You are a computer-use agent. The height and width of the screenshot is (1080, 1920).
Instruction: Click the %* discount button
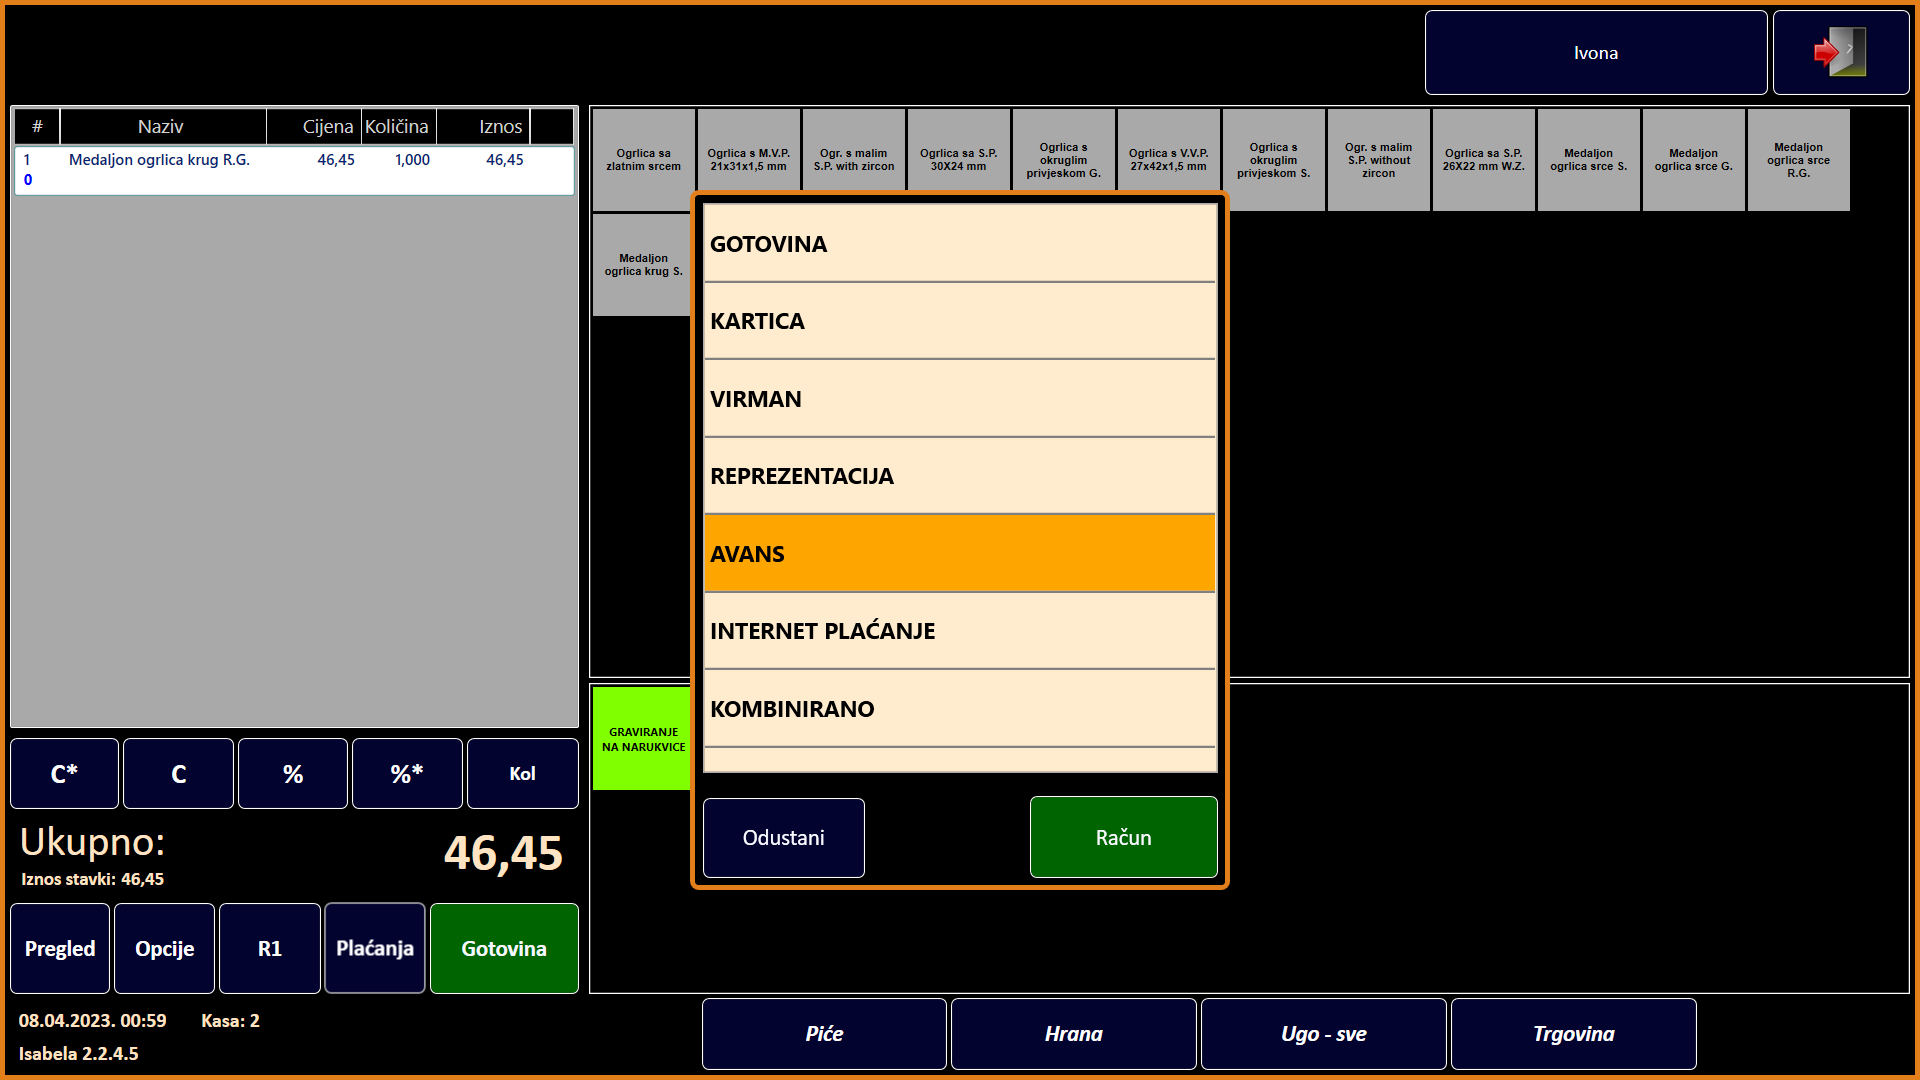tap(407, 774)
